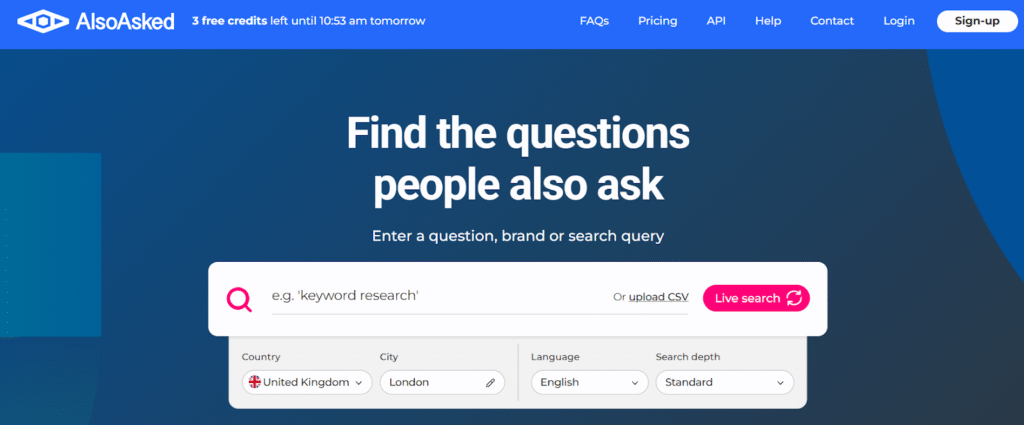Screen dimensions: 1024x425
Task: Click the pencil edit icon in City field
Action: [490, 382]
